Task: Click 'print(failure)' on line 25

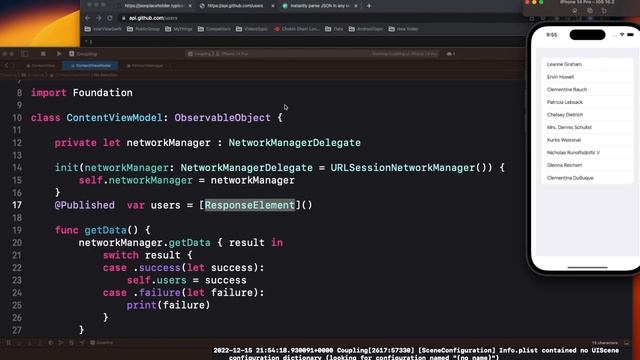Action: click(x=168, y=305)
